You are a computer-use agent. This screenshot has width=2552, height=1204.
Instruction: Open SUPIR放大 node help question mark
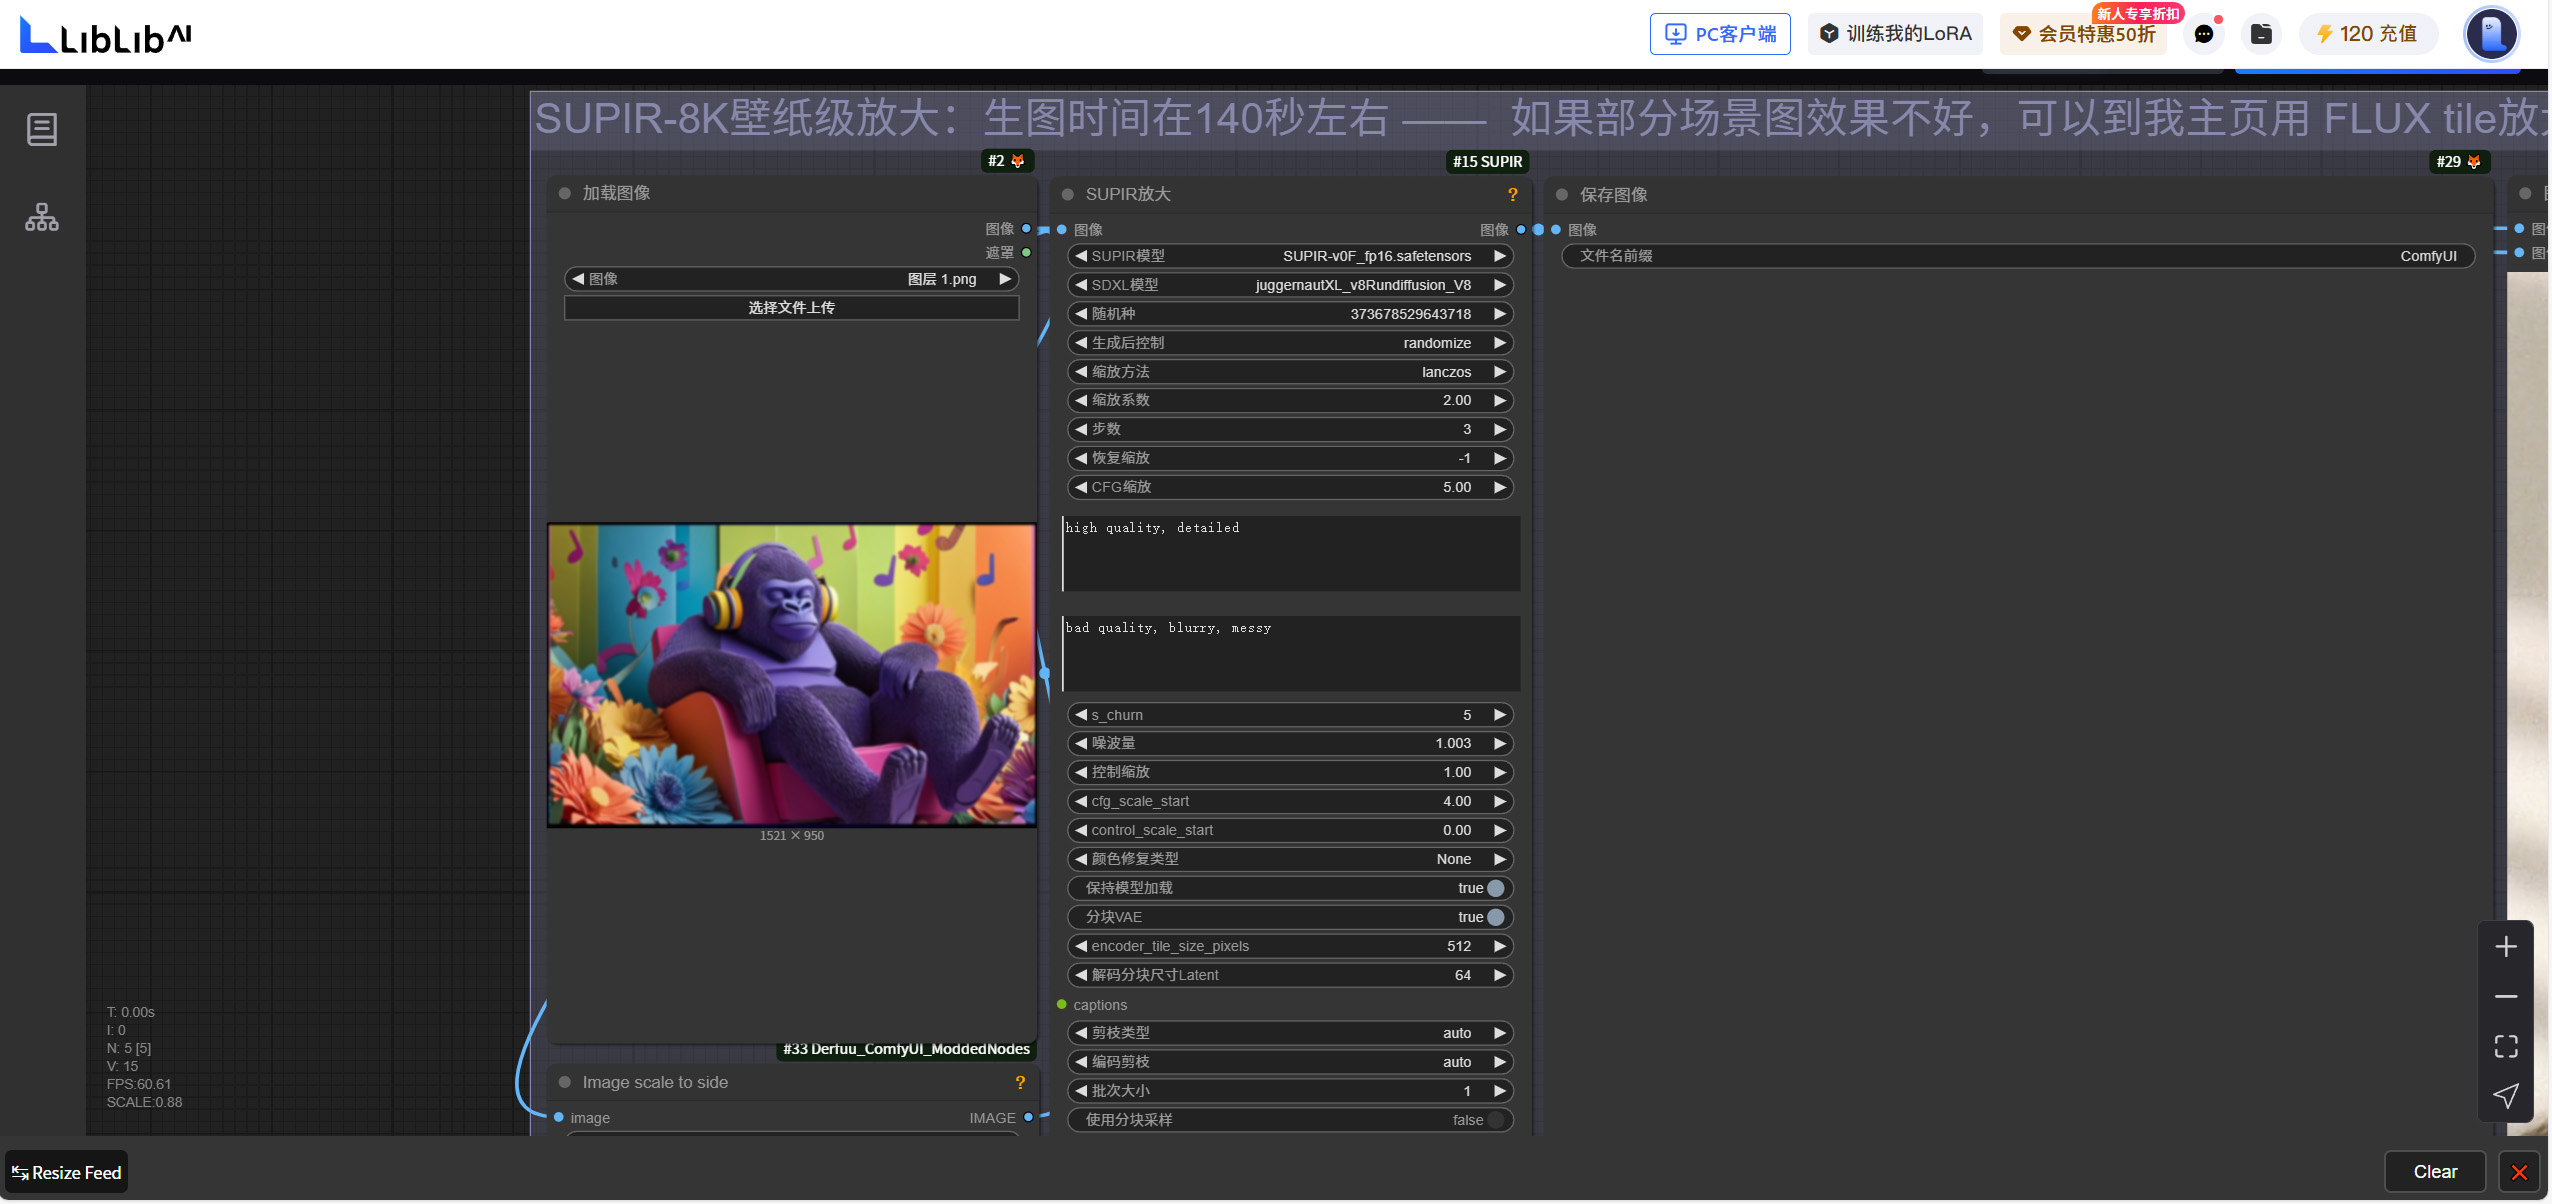click(1513, 194)
